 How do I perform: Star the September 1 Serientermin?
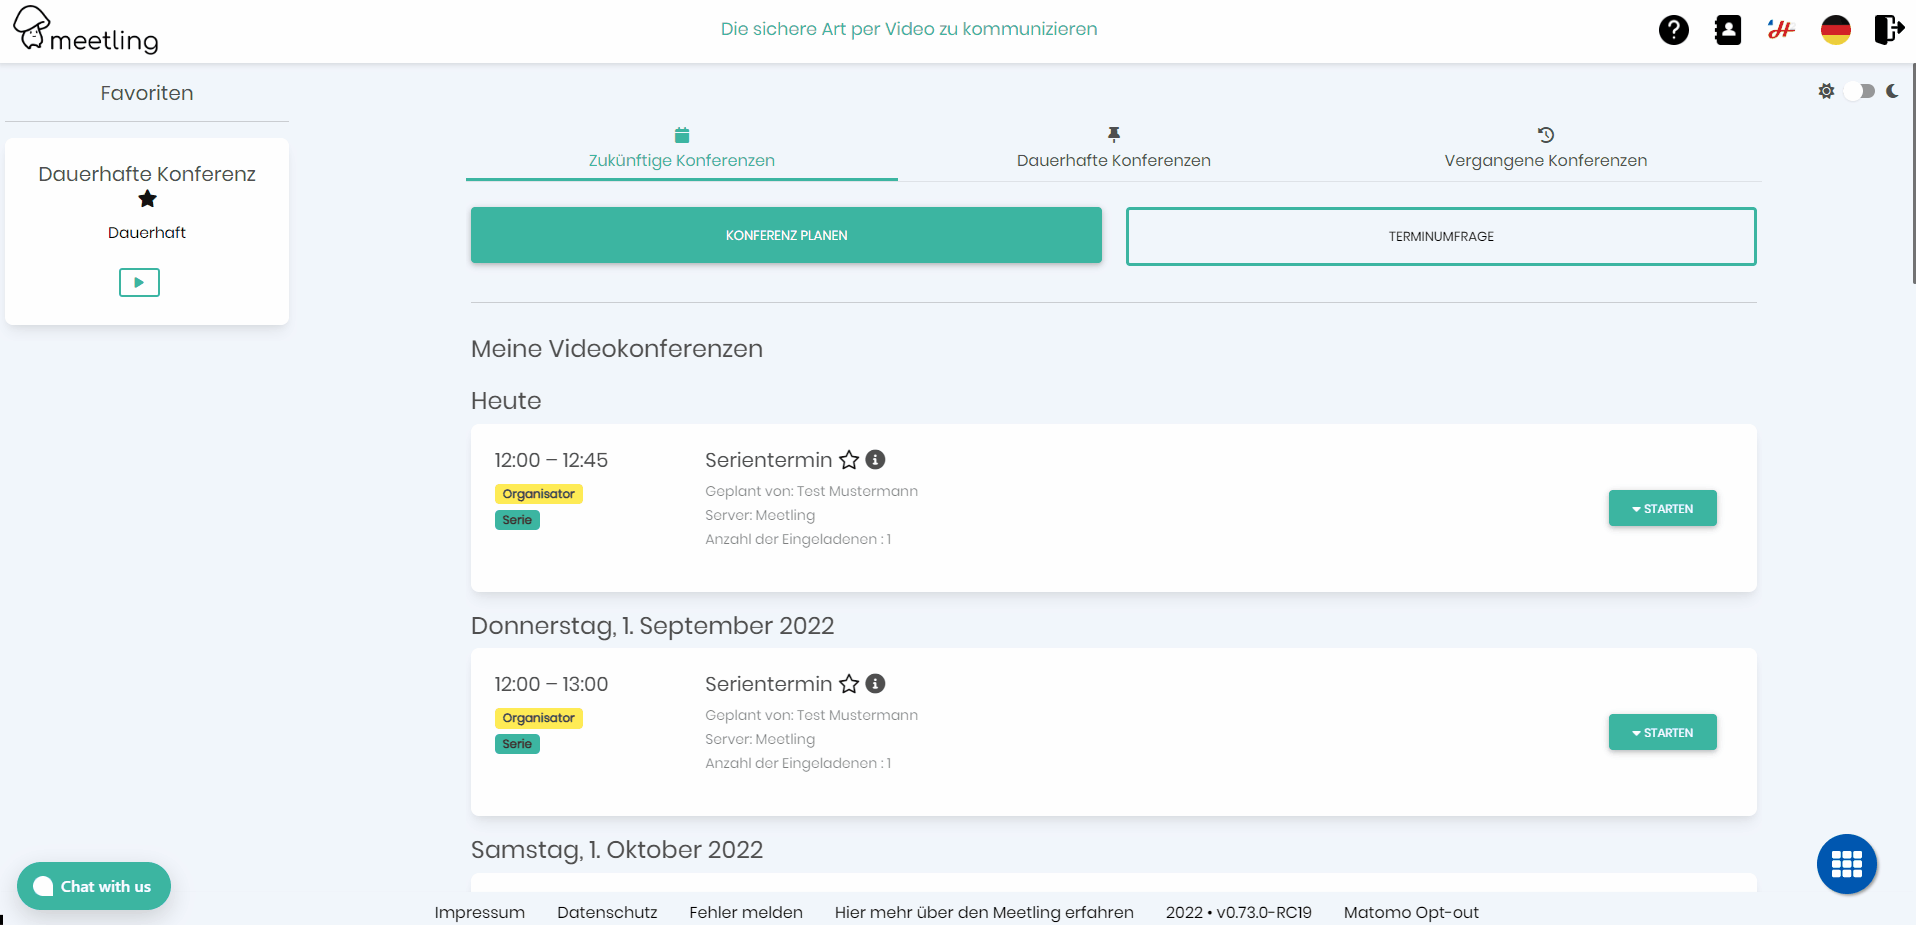(x=849, y=684)
